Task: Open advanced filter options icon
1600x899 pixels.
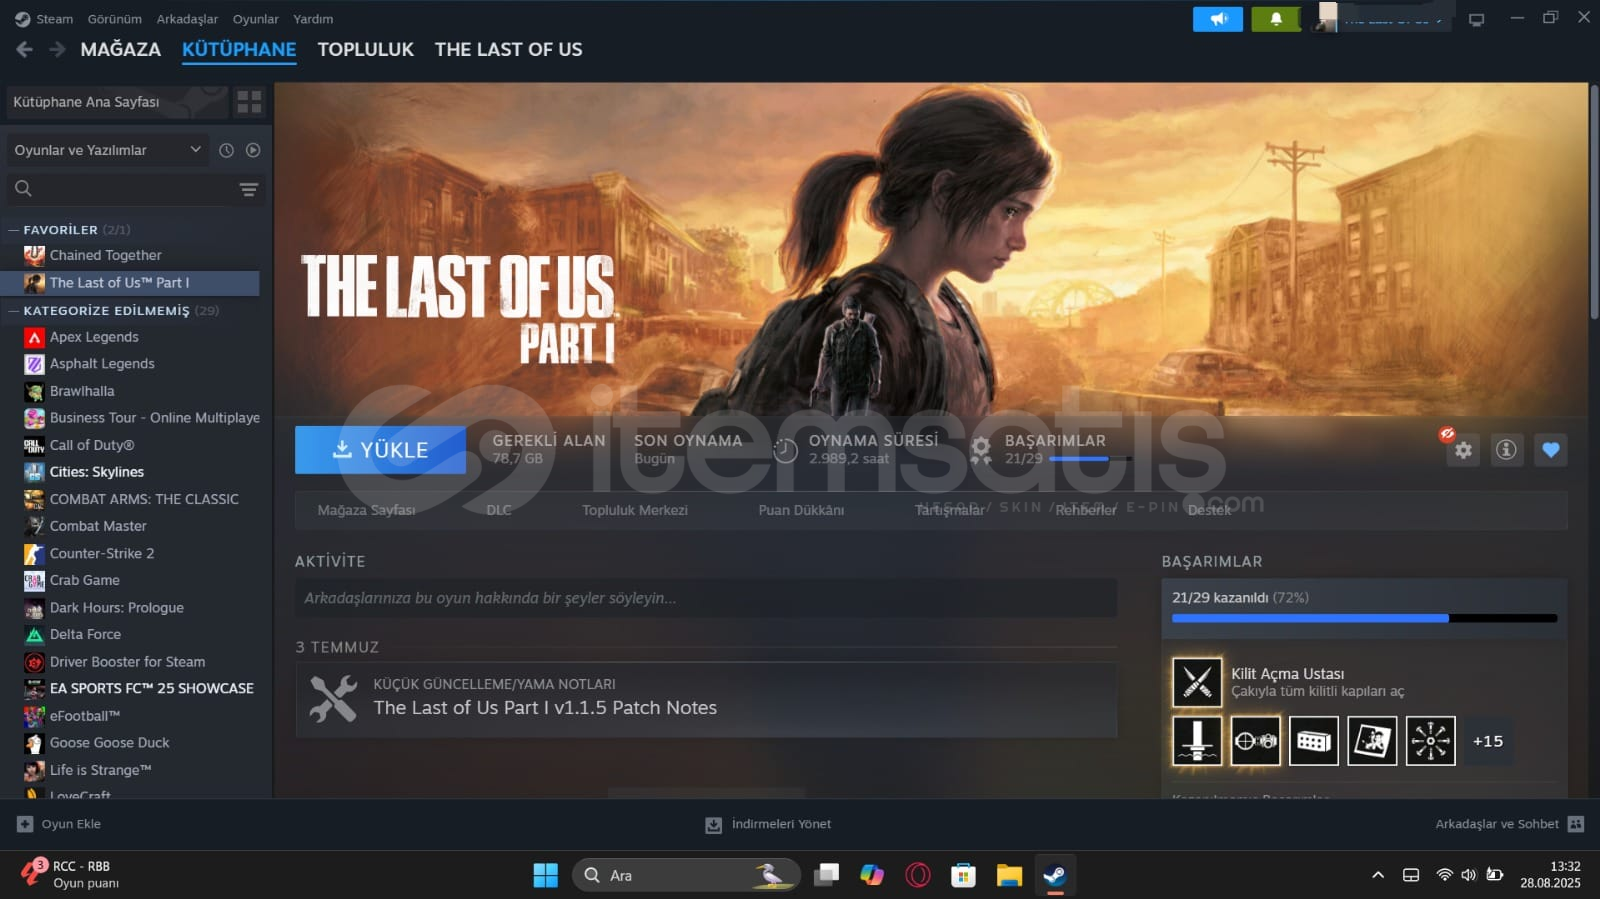Action: pos(249,189)
